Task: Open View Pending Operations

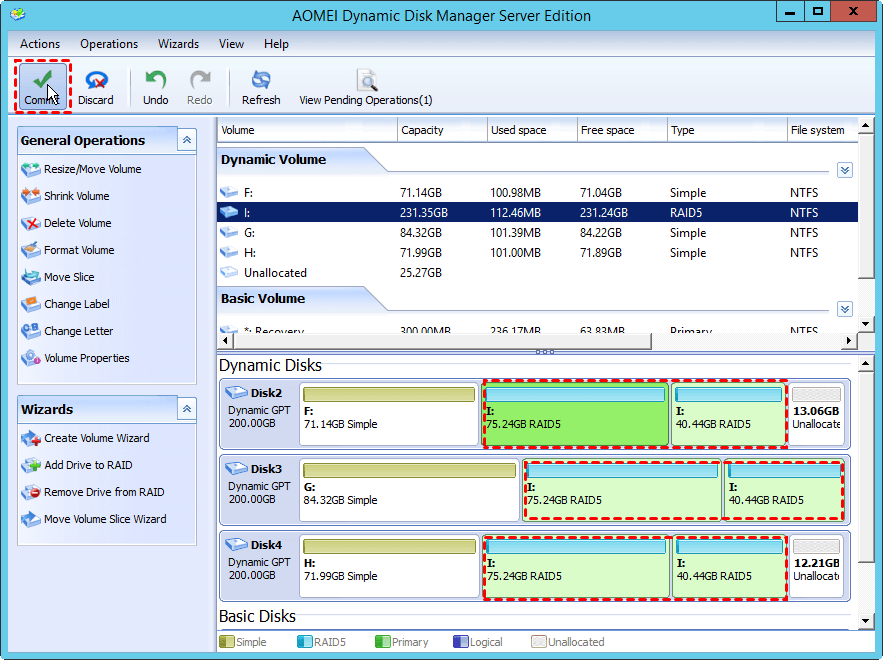Action: (x=366, y=86)
